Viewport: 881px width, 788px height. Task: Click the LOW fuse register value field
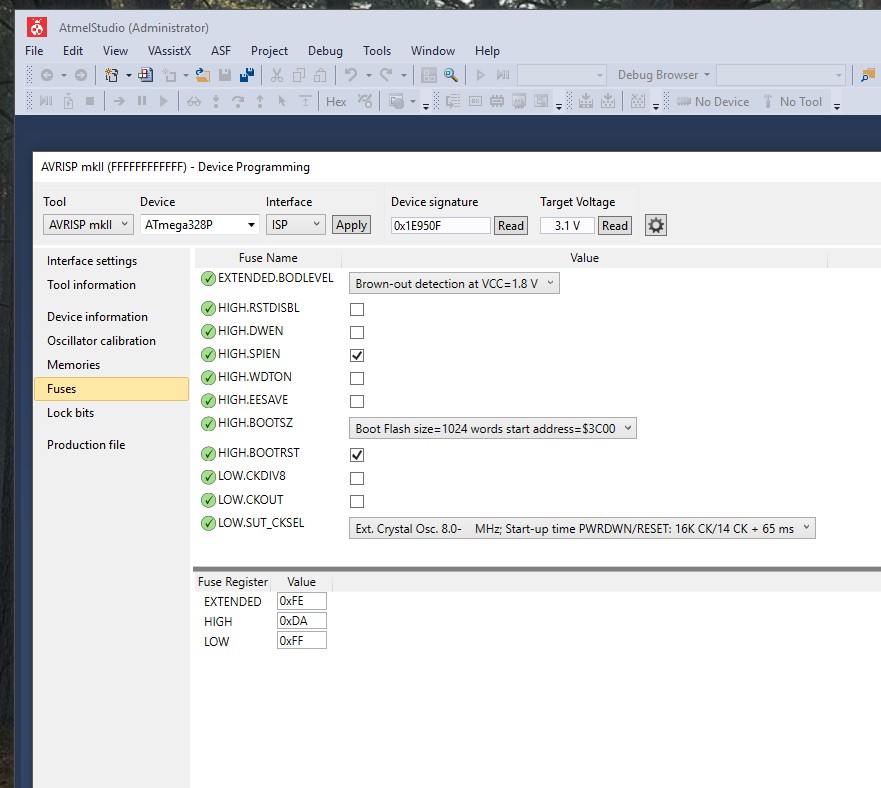coord(302,640)
